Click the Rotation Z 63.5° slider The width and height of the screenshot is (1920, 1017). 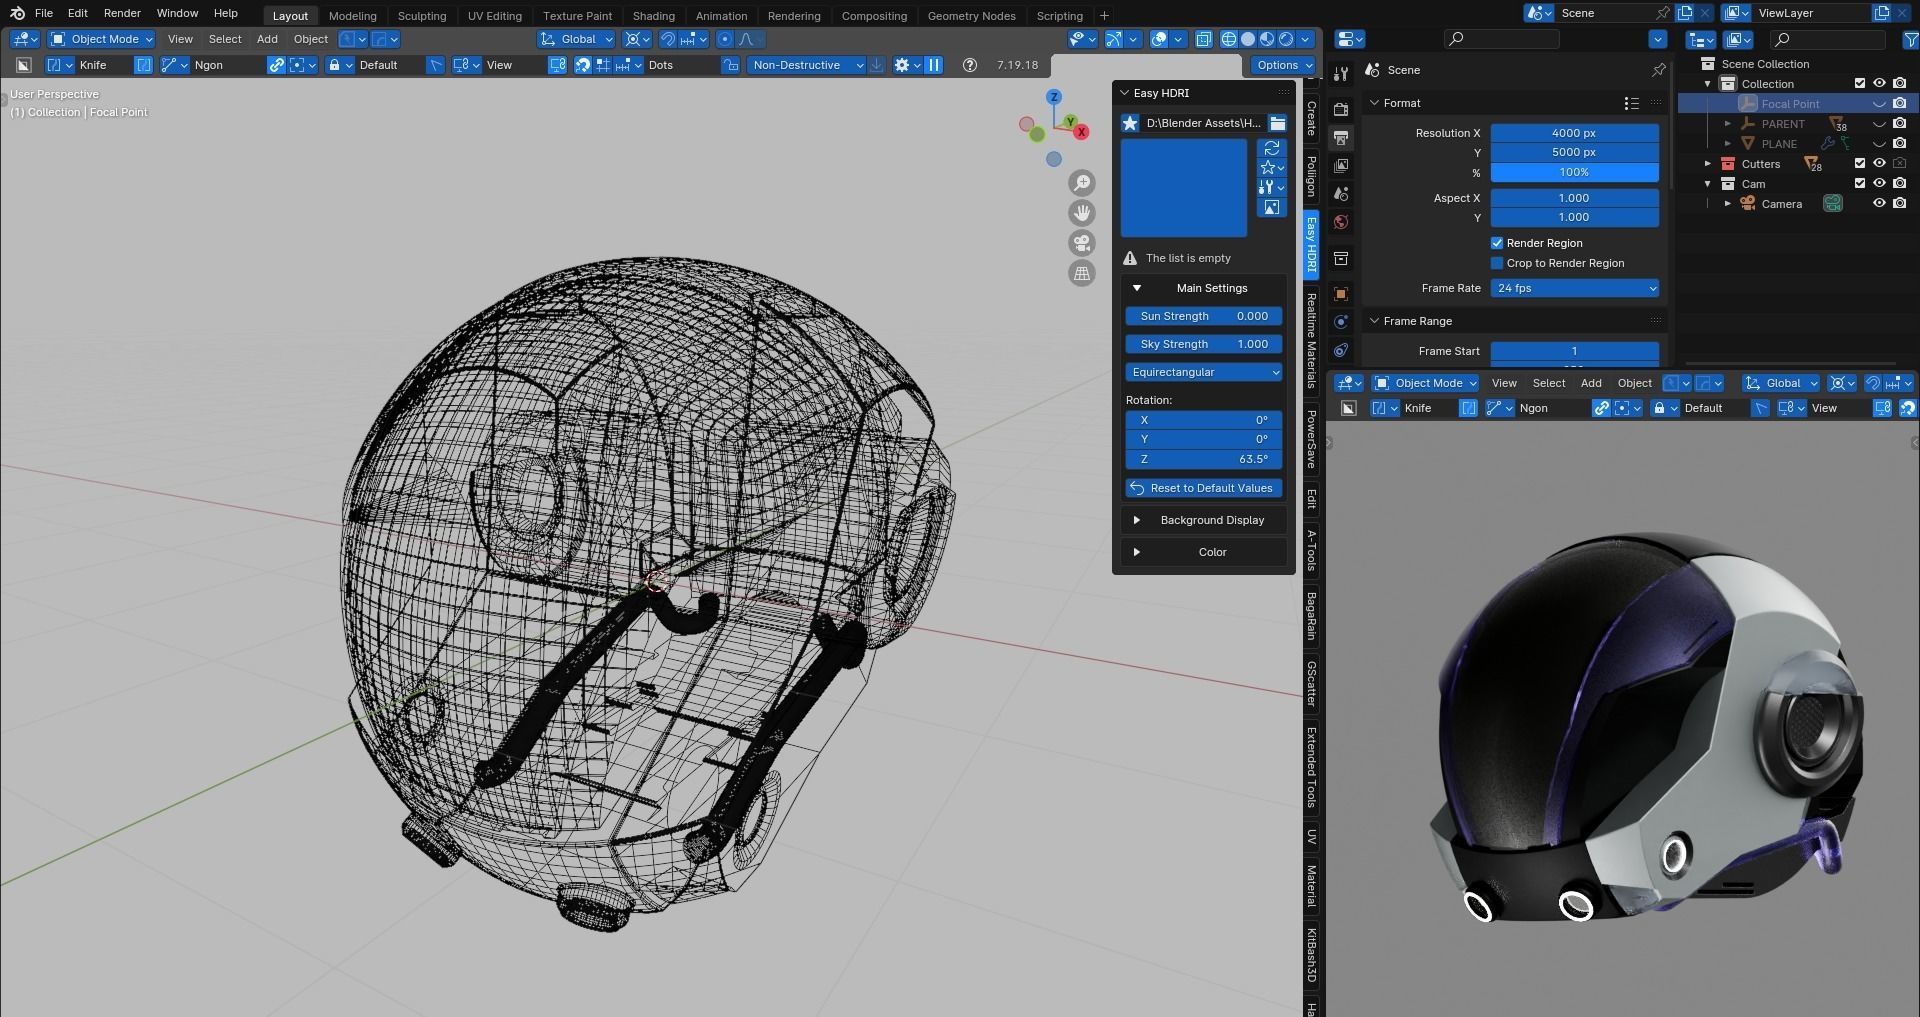[1203, 459]
